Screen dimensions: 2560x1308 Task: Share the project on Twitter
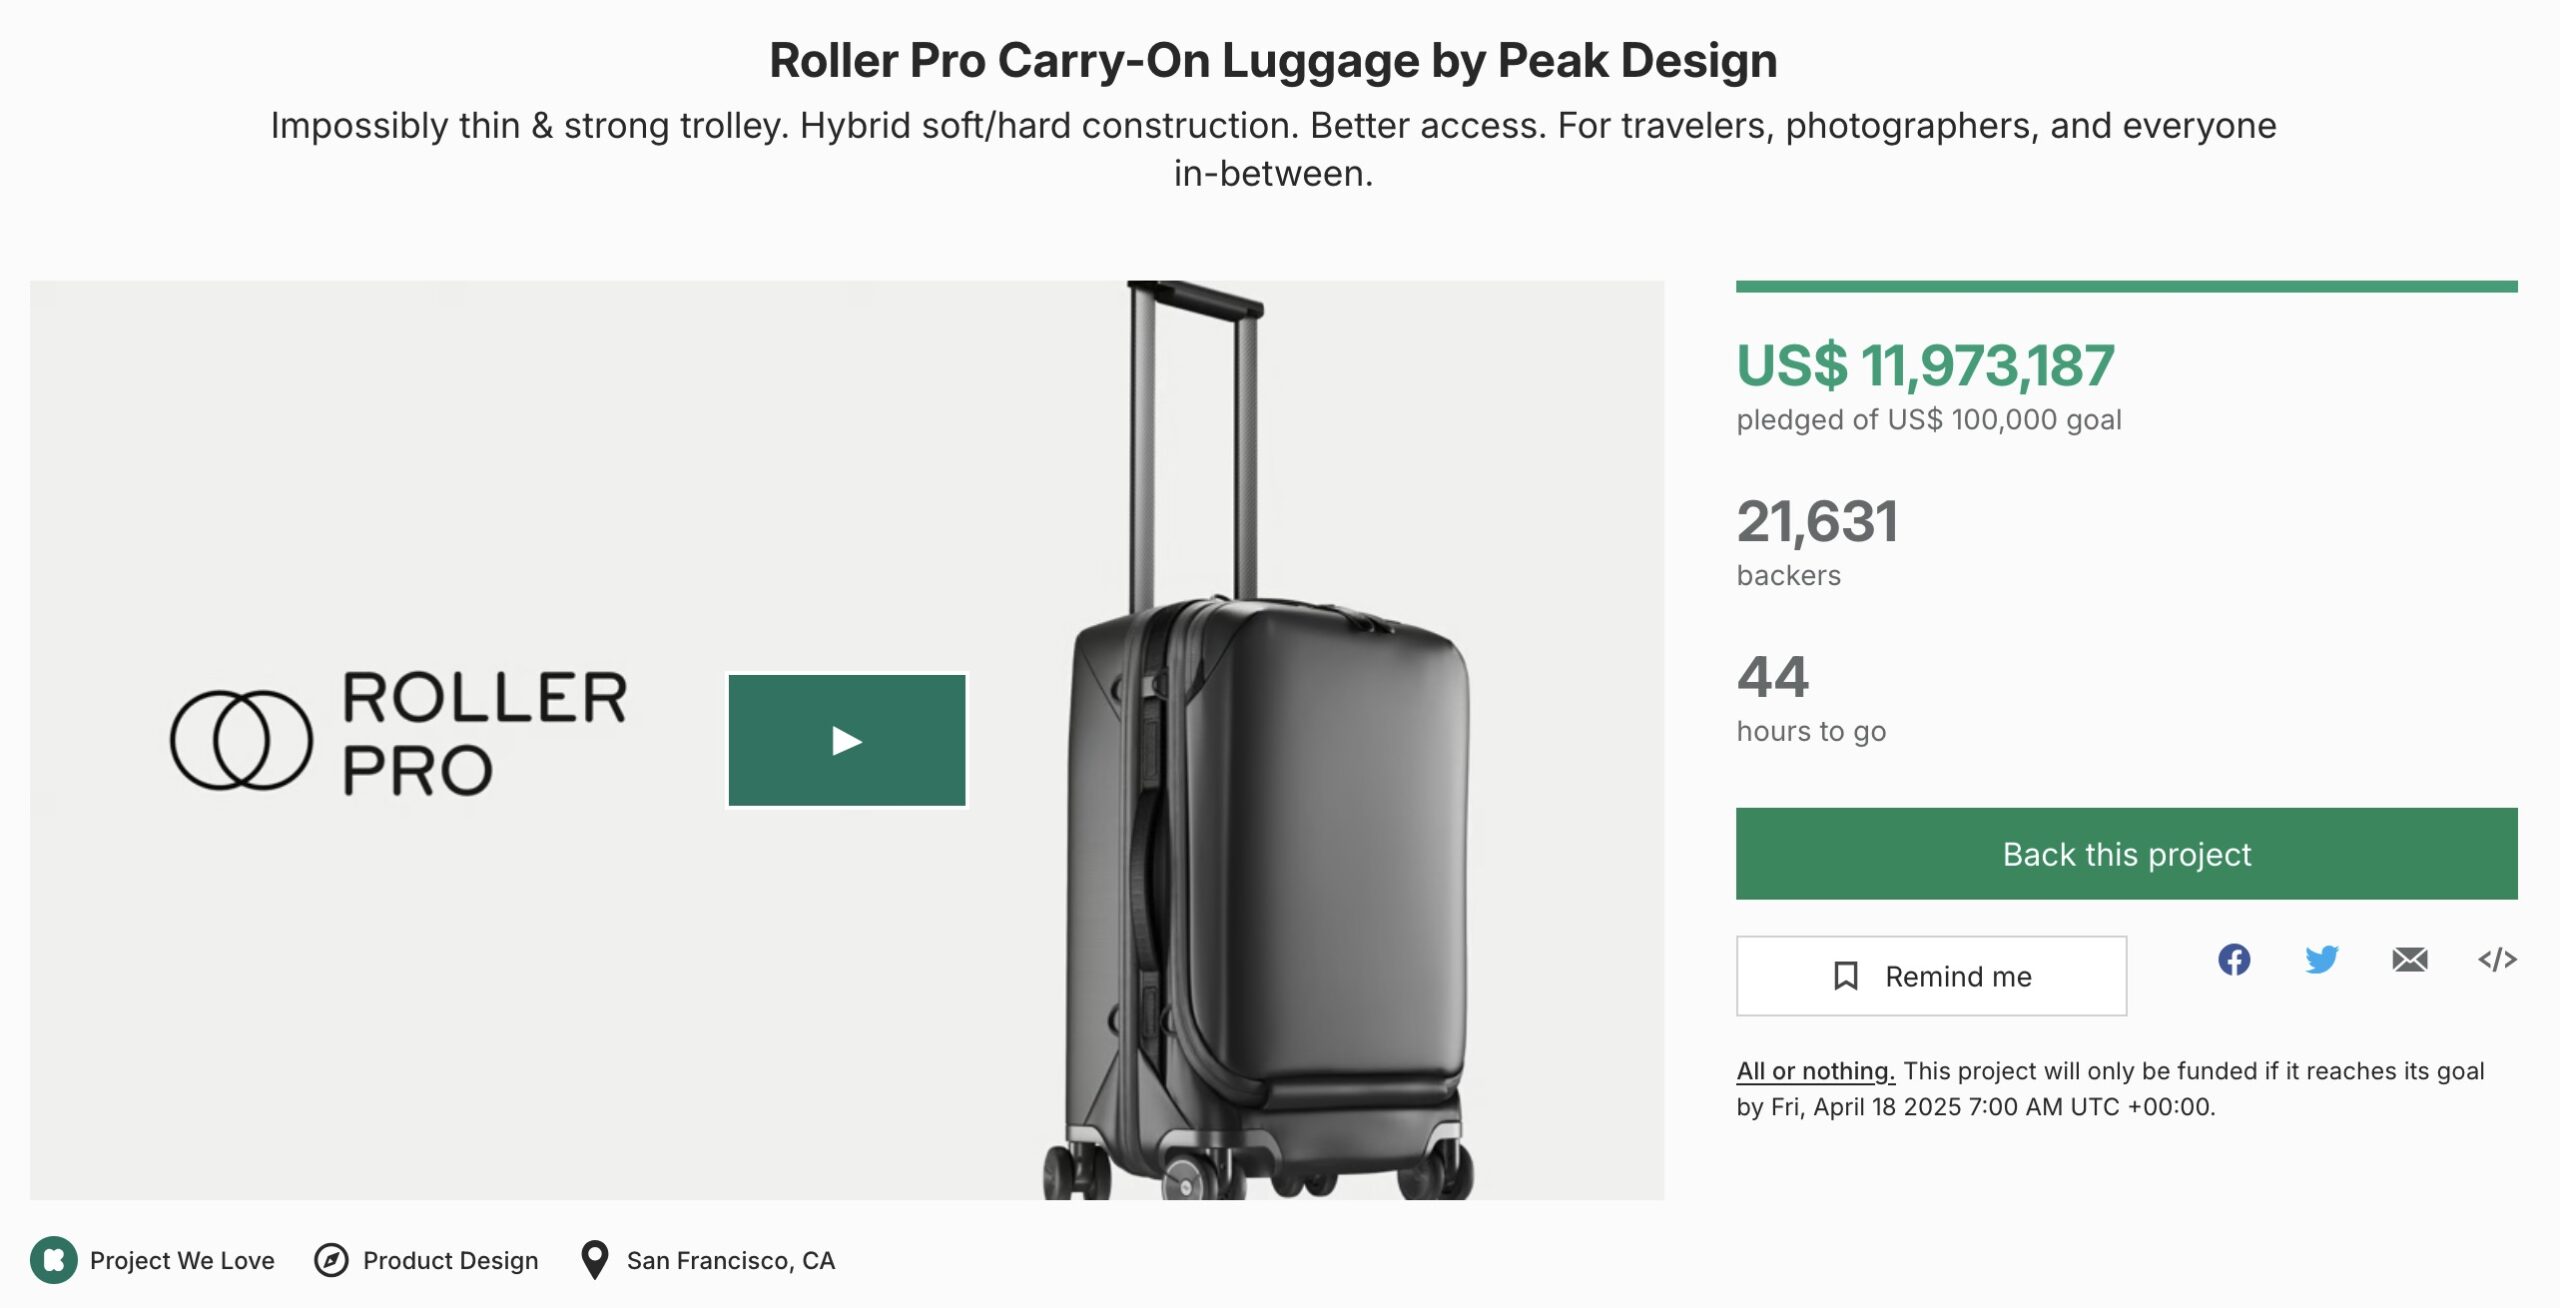point(2322,959)
